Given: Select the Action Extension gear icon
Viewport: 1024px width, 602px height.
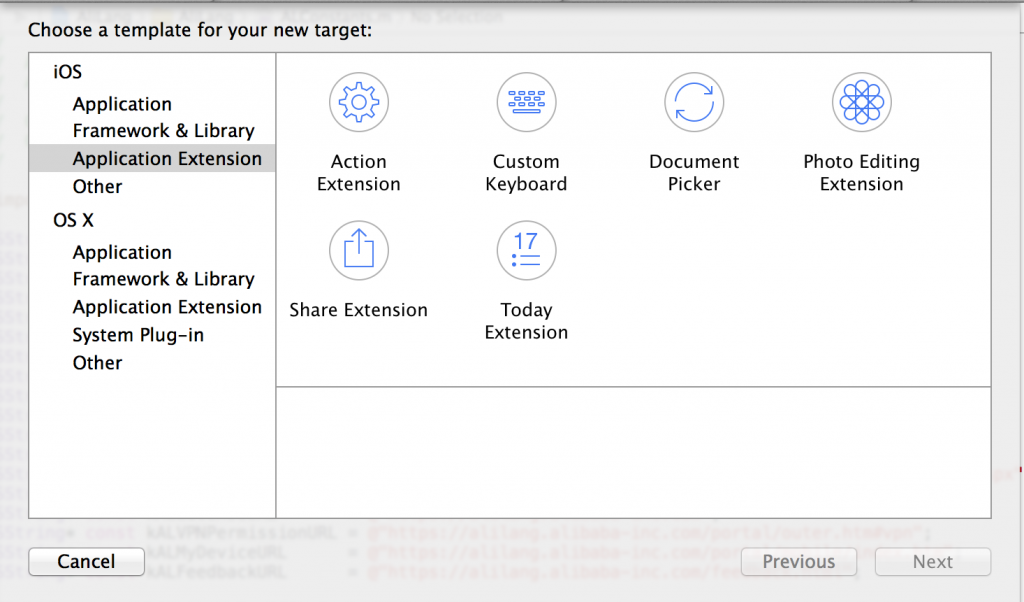Looking at the screenshot, I should (x=358, y=102).
